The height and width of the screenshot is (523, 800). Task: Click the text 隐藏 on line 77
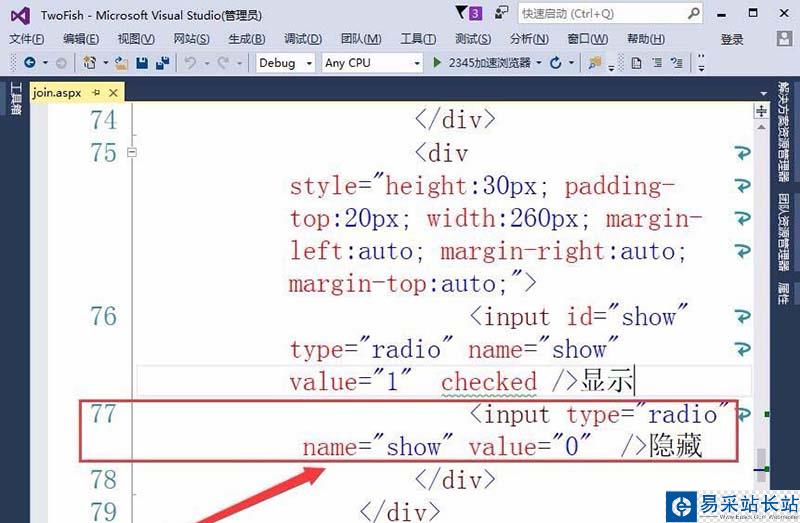click(x=676, y=446)
